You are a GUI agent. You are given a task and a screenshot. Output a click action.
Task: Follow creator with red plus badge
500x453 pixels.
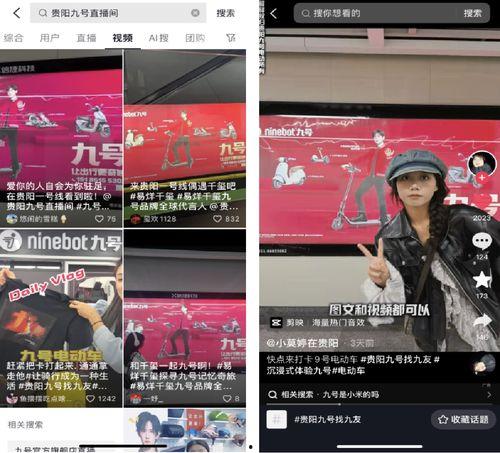coord(482,178)
